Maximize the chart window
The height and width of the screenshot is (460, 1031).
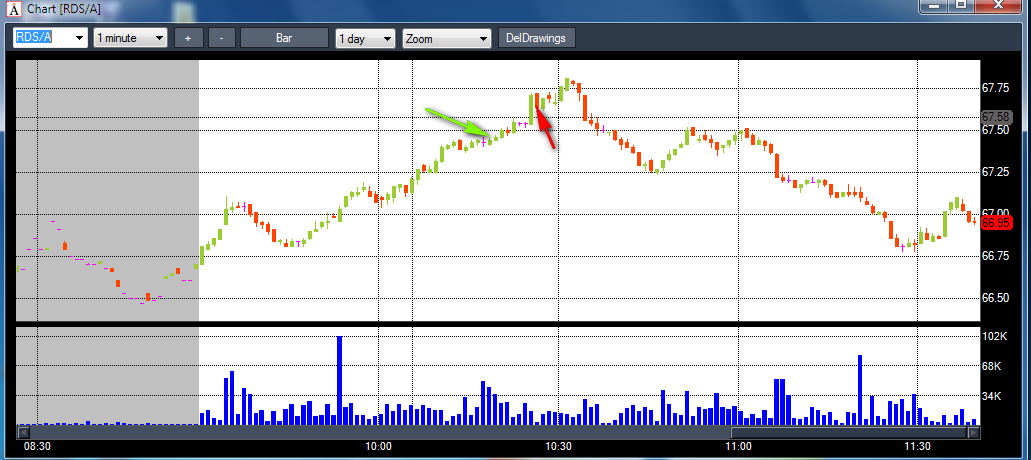pyautogui.click(x=962, y=5)
